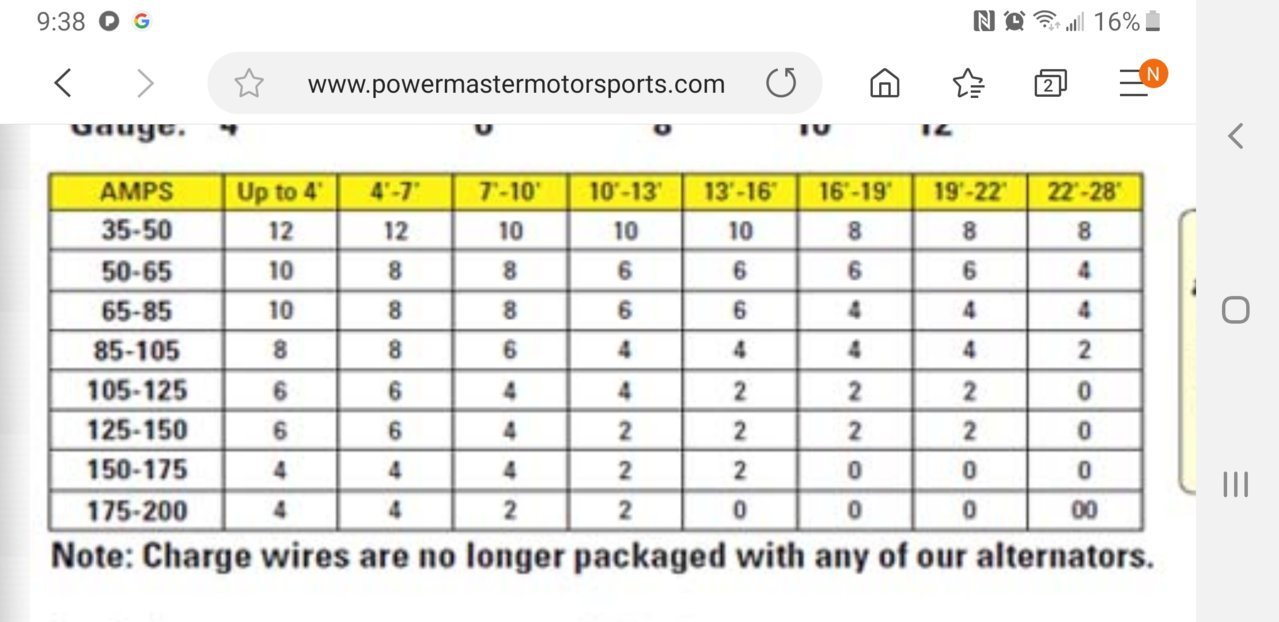Tap the Up to 4' column header
Image resolution: width=1279 pixels, height=622 pixels.
pyautogui.click(x=281, y=191)
